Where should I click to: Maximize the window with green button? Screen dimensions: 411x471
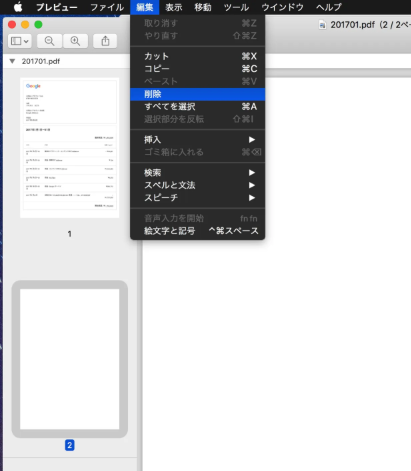[38, 25]
